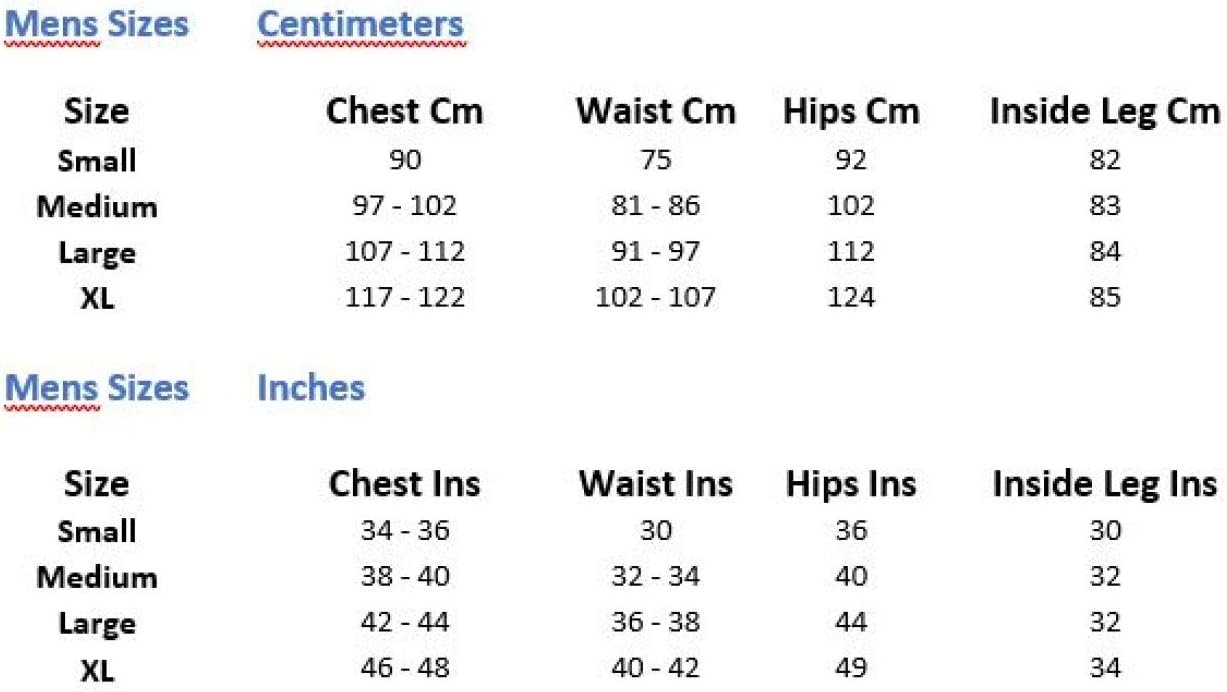Click the Centimeters heading at top
1227x692 pixels.
pos(360,25)
